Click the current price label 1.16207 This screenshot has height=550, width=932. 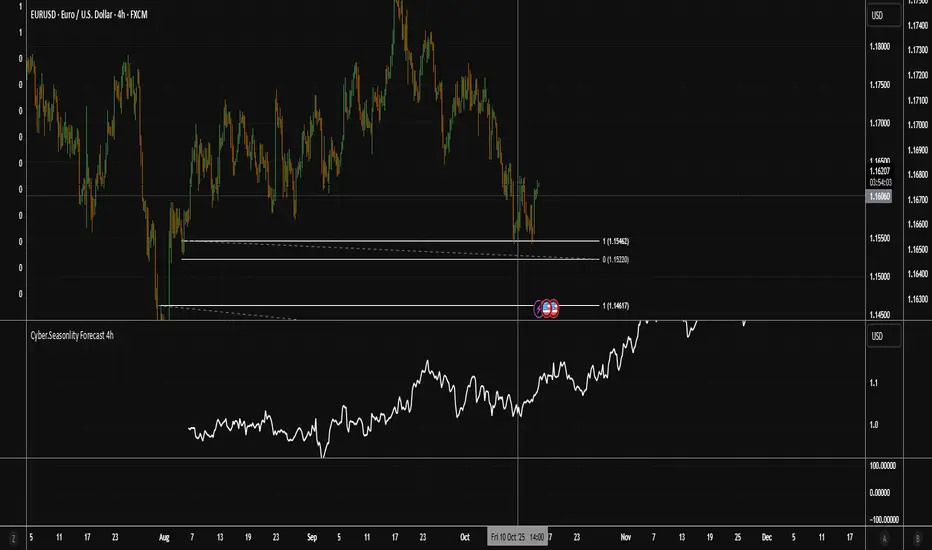(x=880, y=171)
